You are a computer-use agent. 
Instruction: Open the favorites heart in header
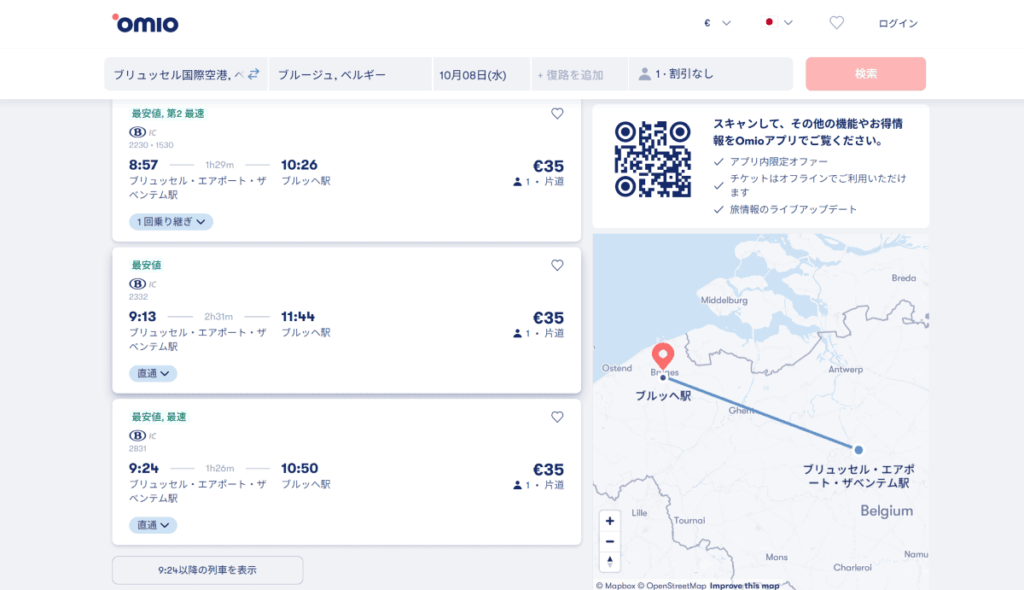[x=836, y=23]
